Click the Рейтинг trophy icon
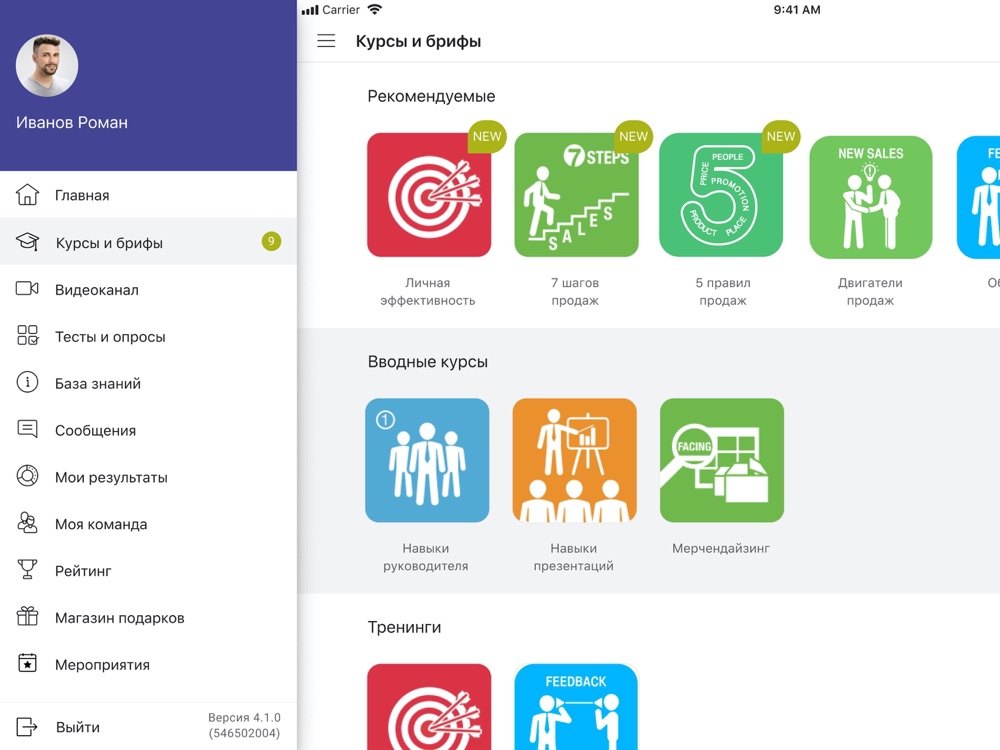The image size is (1000, 750). [27, 569]
